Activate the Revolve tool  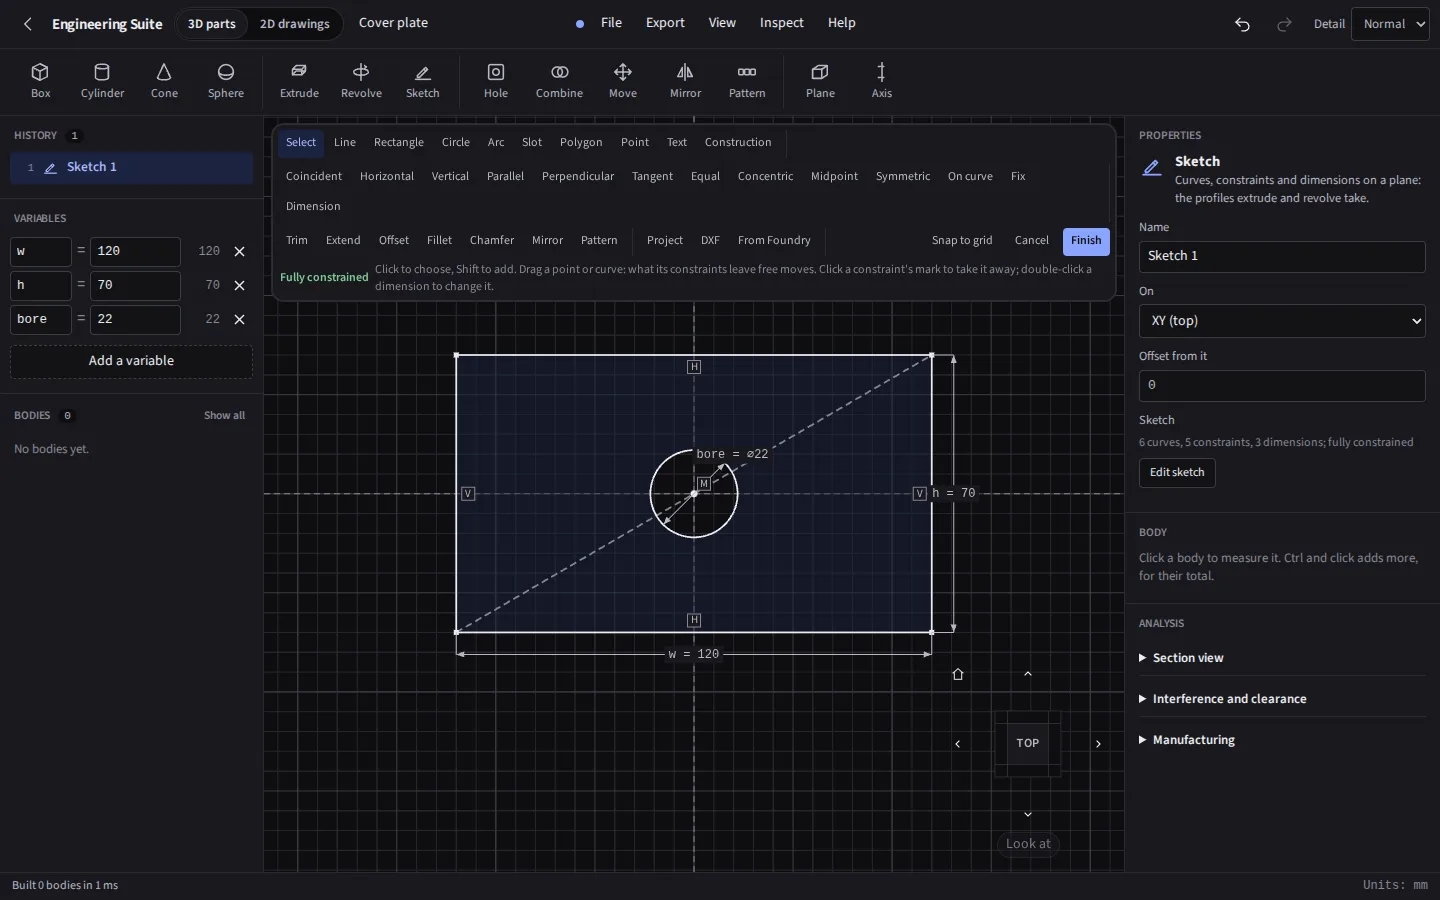[361, 80]
